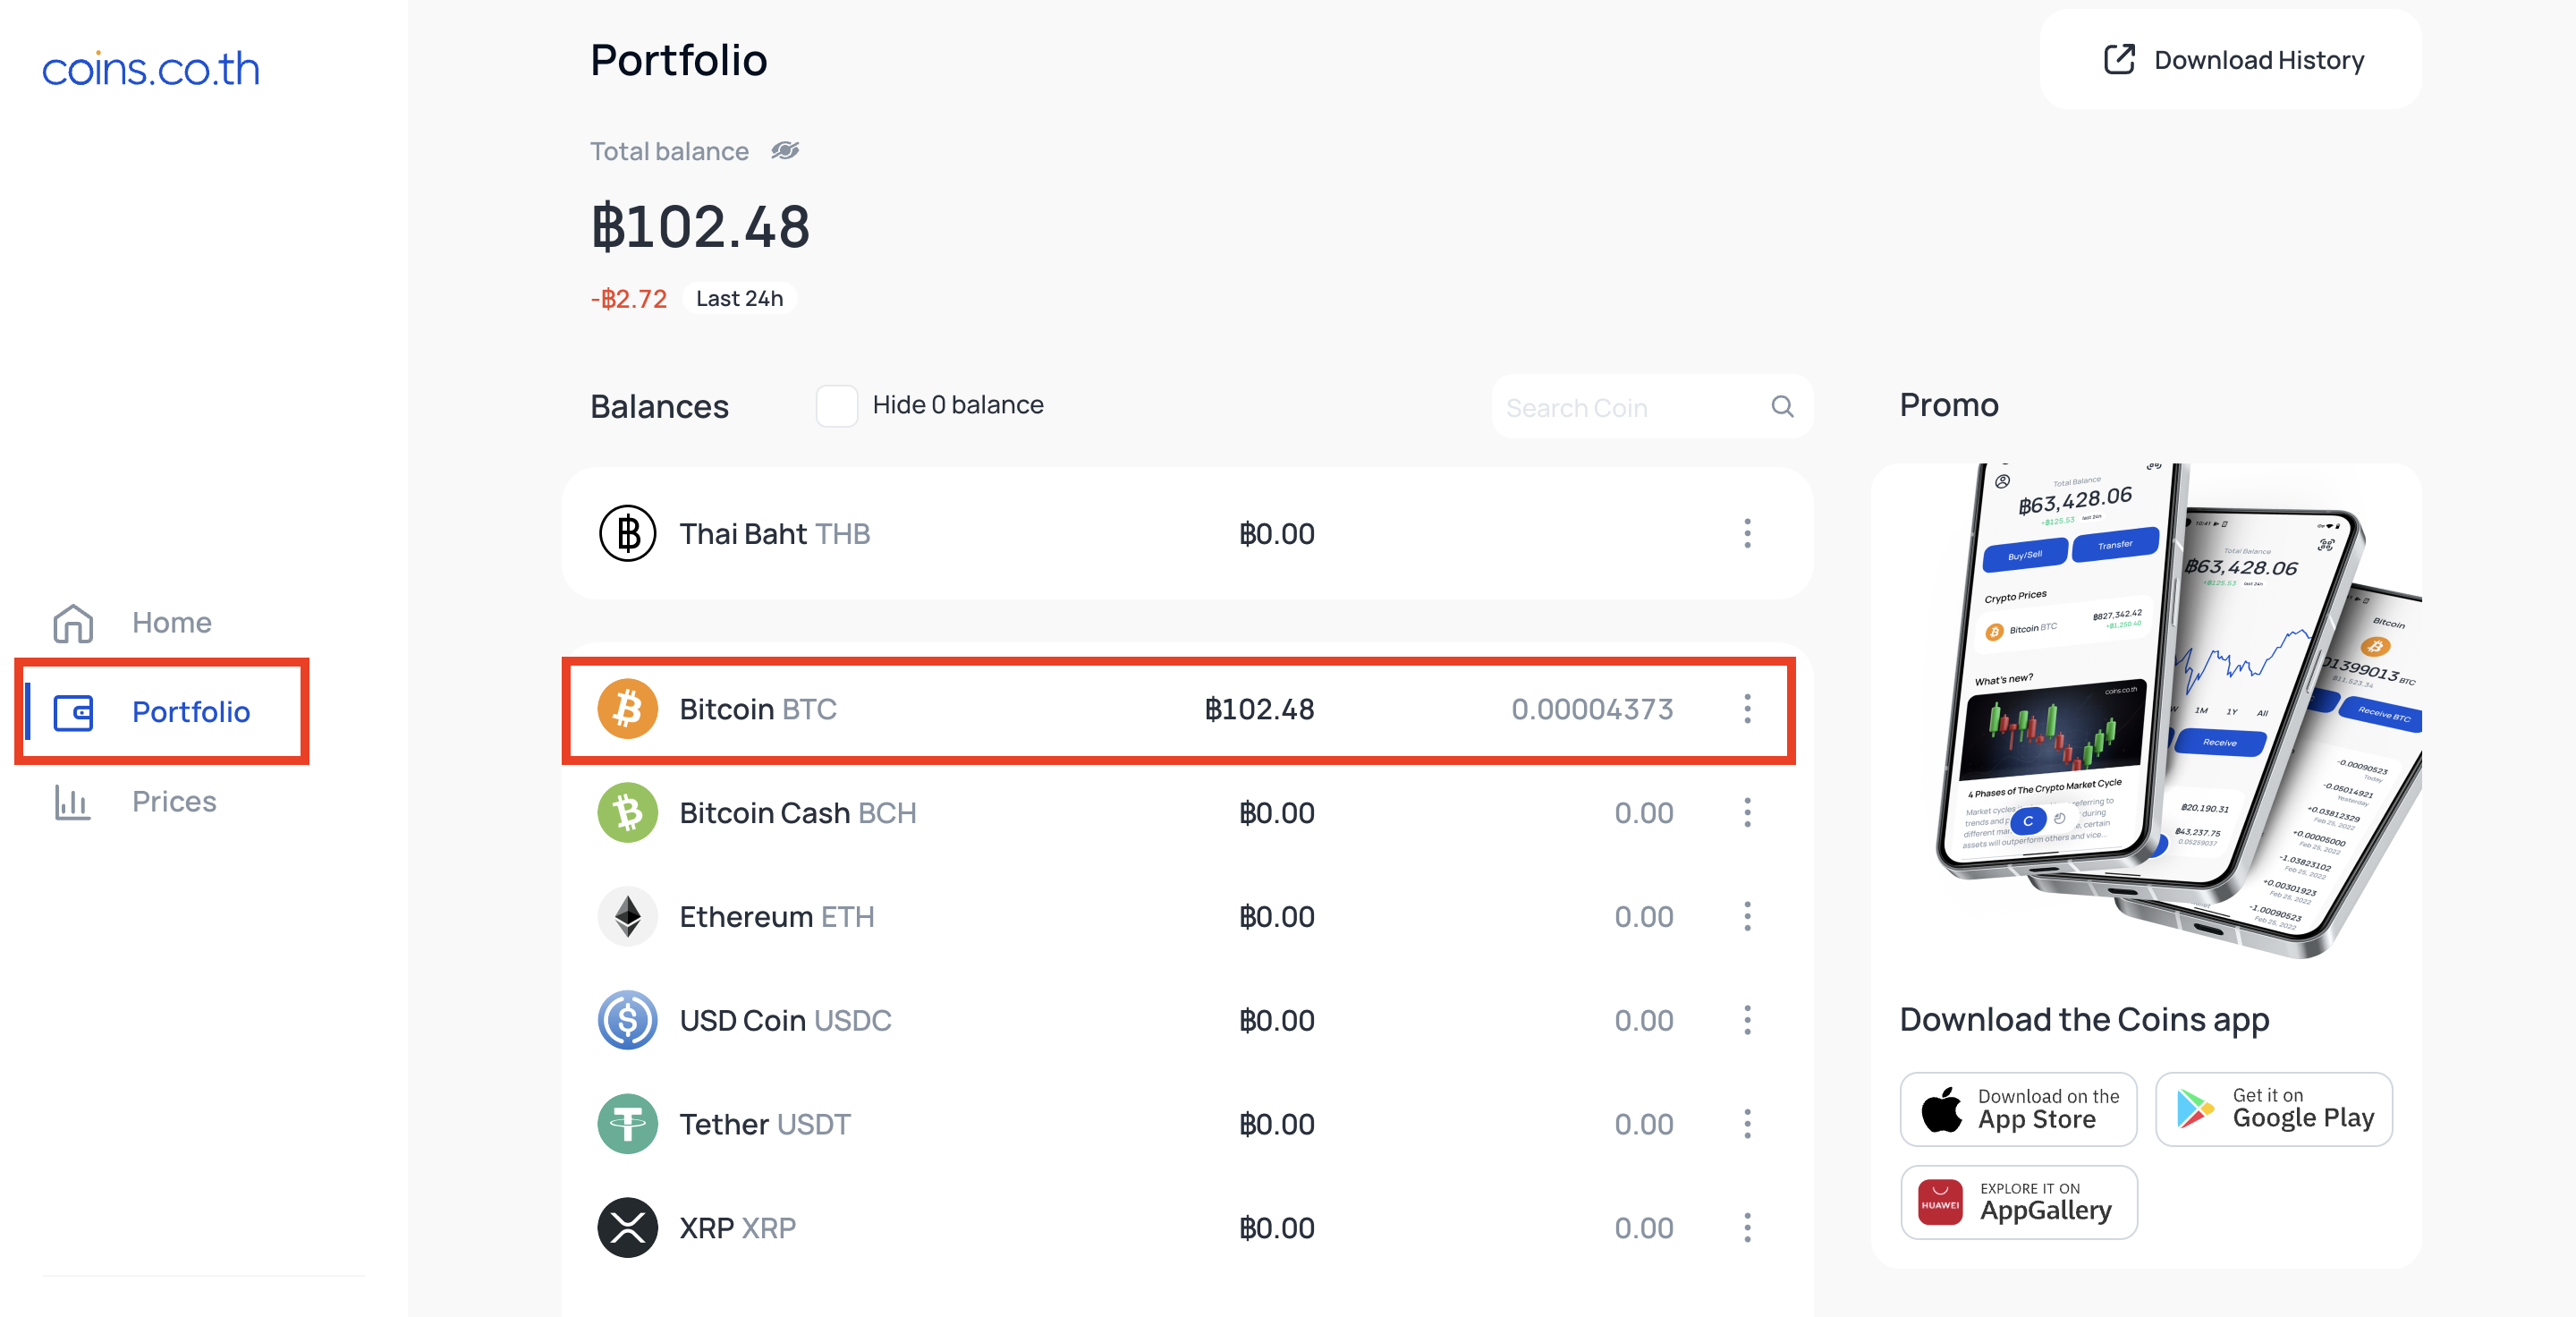This screenshot has height=1317, width=2576.
Task: Click the Bitcoin Cash green icon
Action: click(x=627, y=812)
